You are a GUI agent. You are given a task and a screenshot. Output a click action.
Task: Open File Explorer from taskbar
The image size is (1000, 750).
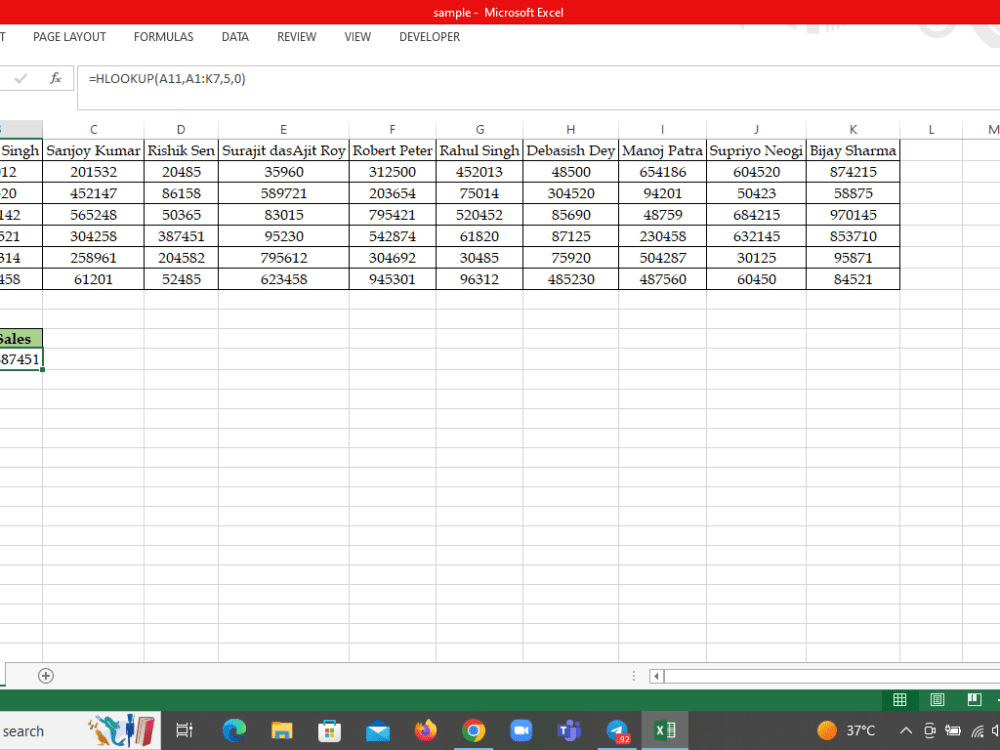pyautogui.click(x=282, y=730)
